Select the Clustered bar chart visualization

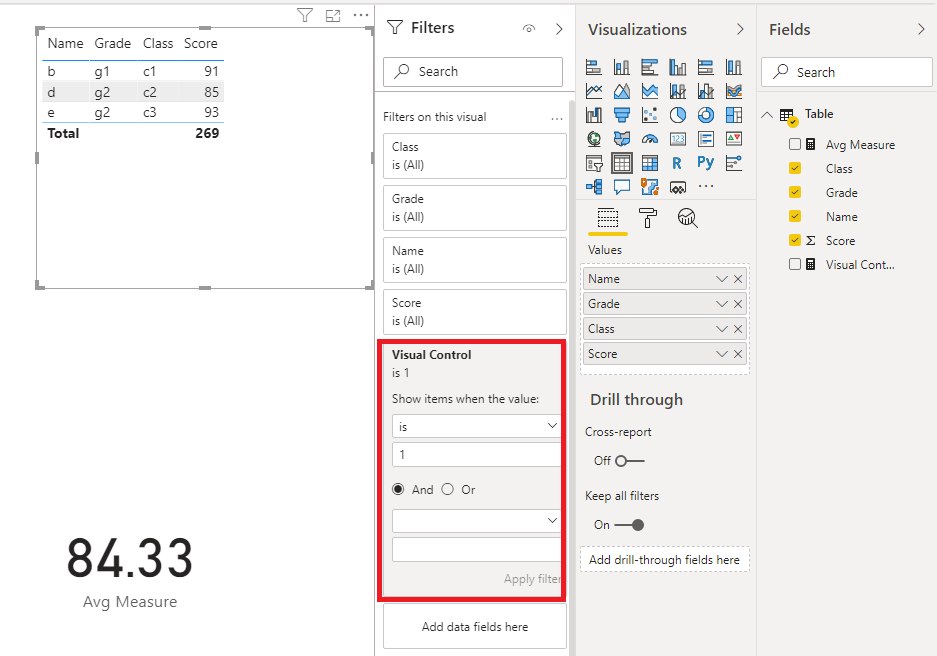(x=650, y=68)
